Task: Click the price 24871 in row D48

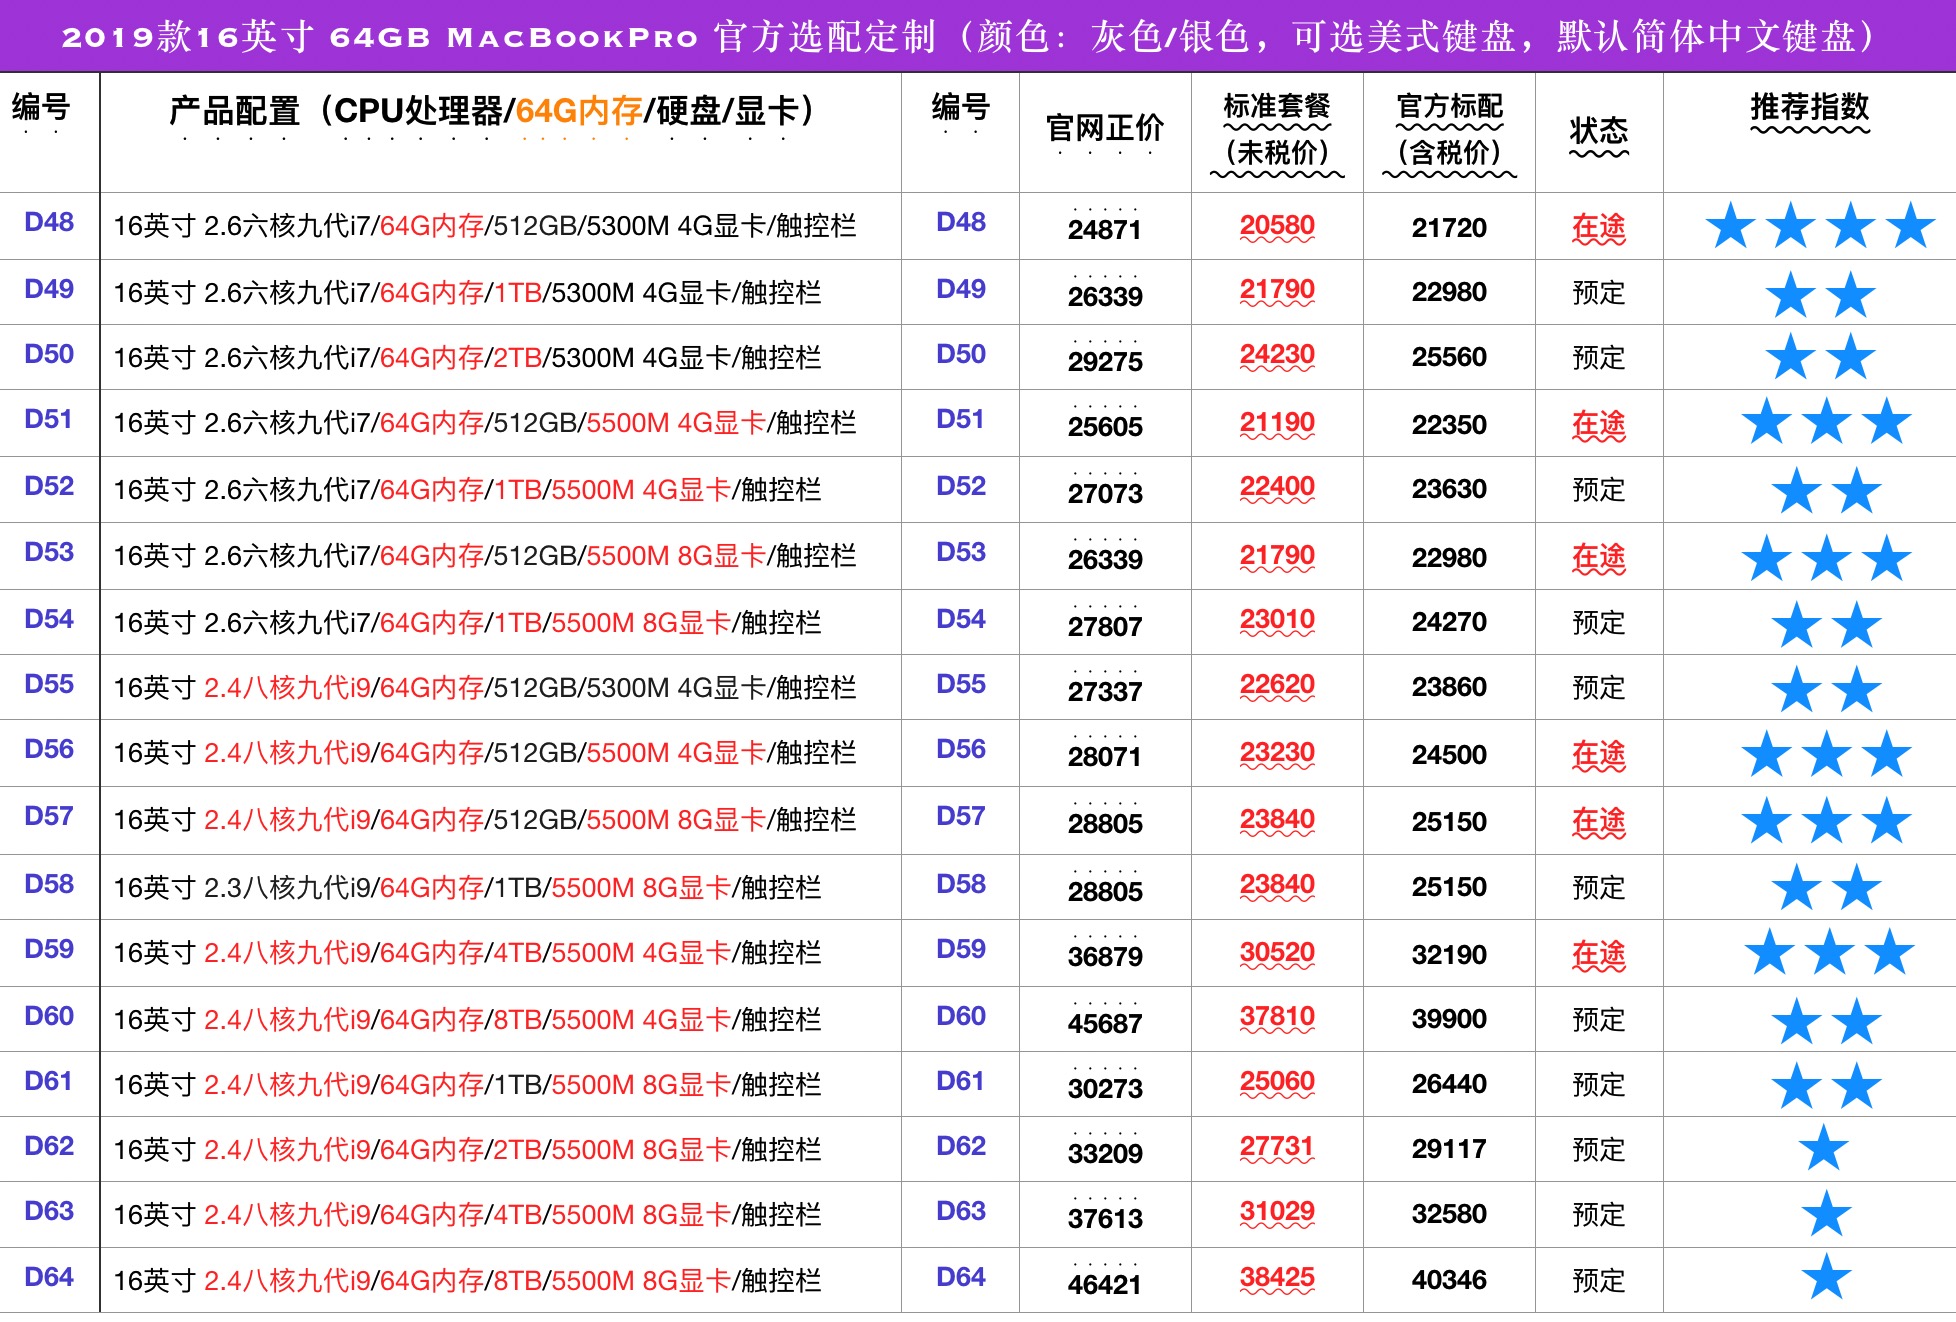Action: 1105,230
